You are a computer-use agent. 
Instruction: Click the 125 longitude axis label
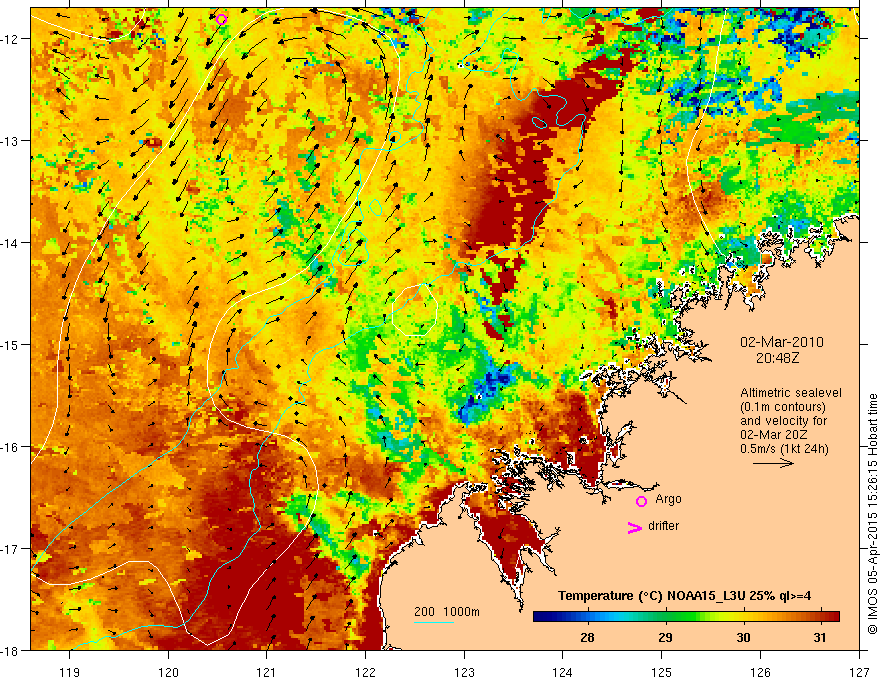click(x=661, y=672)
